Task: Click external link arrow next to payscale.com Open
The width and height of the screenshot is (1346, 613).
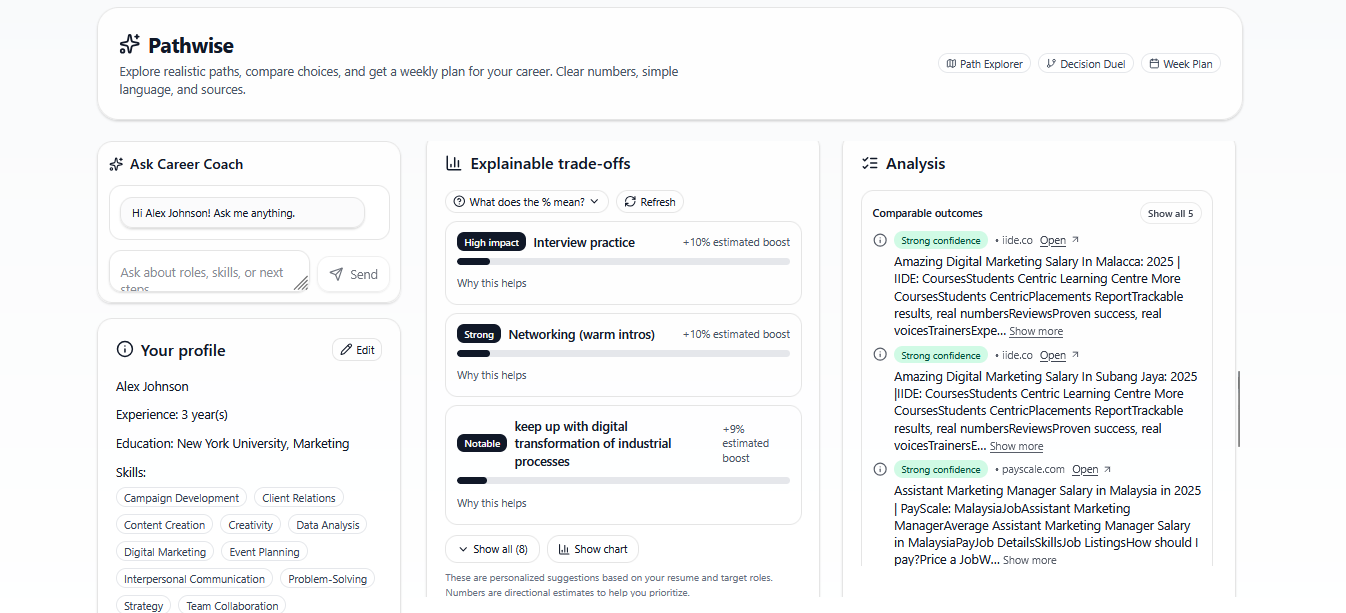Action: coord(1108,470)
